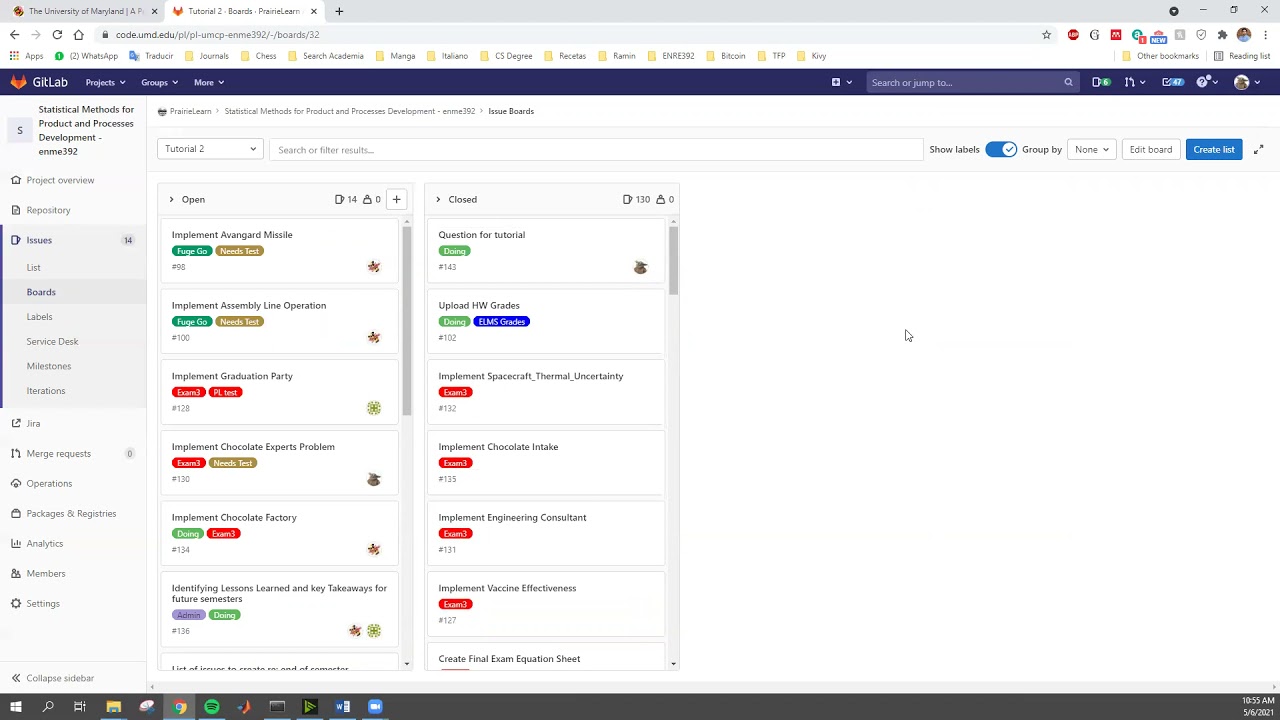
Task: Click the ELMS Grades blue label
Action: tap(501, 322)
